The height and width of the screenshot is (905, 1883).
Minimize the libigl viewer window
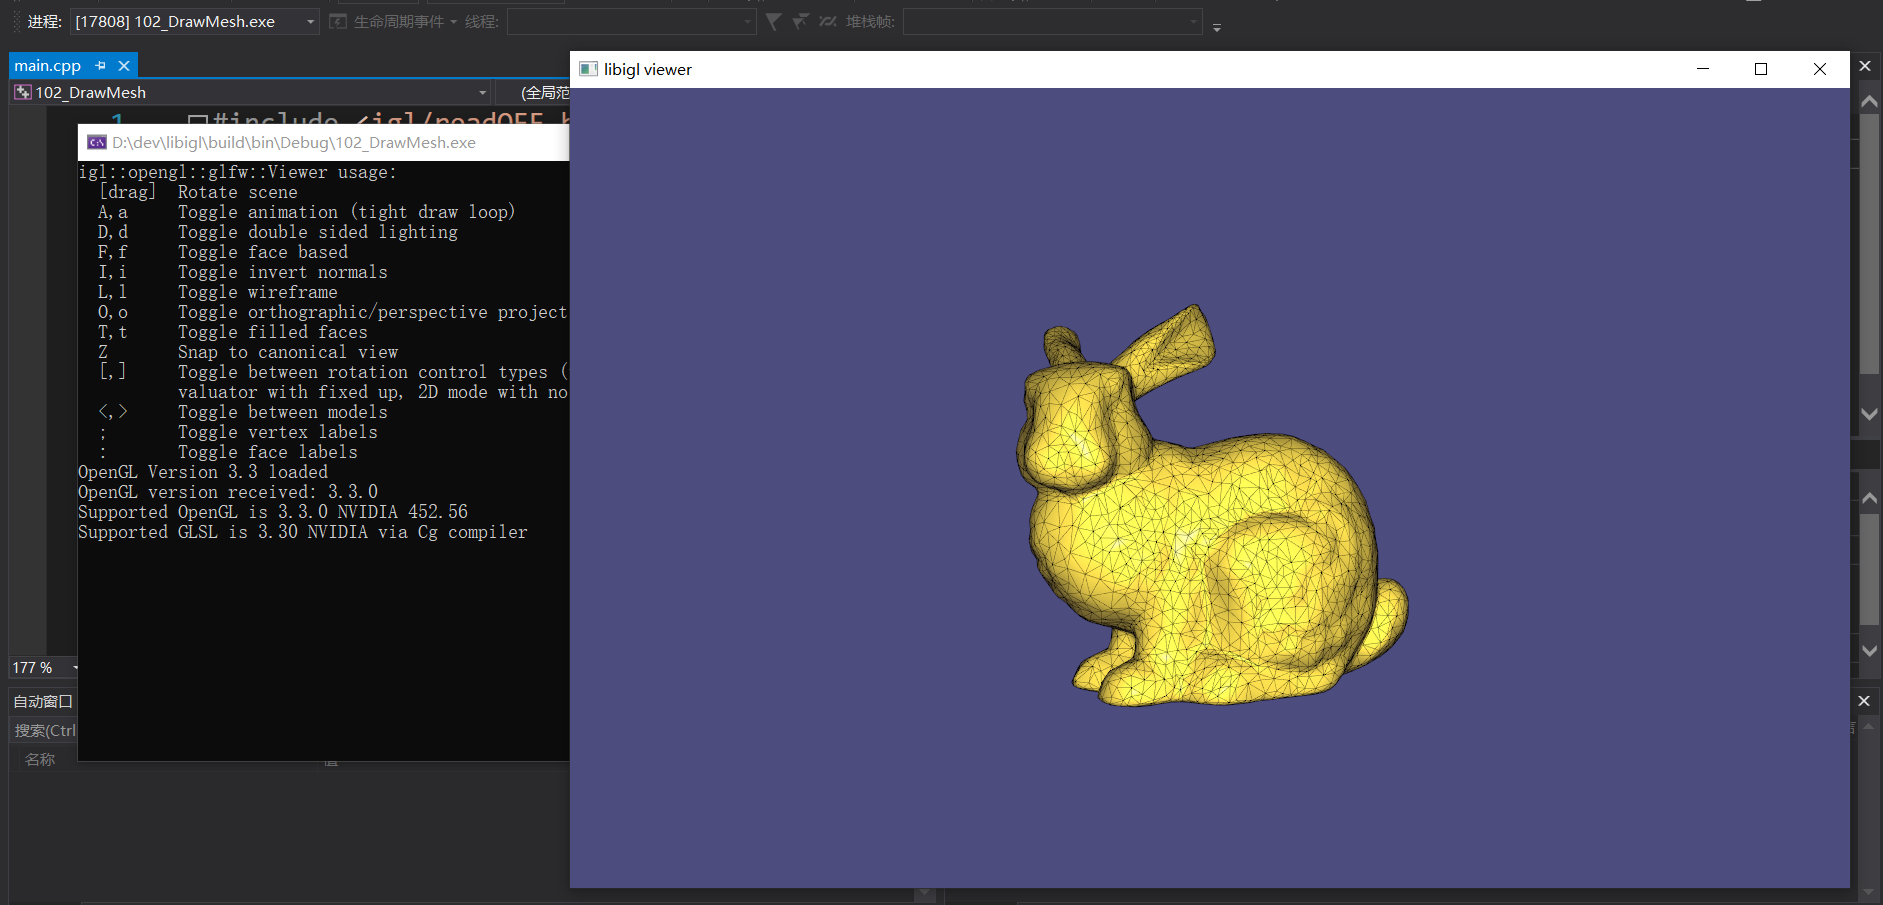(1703, 69)
